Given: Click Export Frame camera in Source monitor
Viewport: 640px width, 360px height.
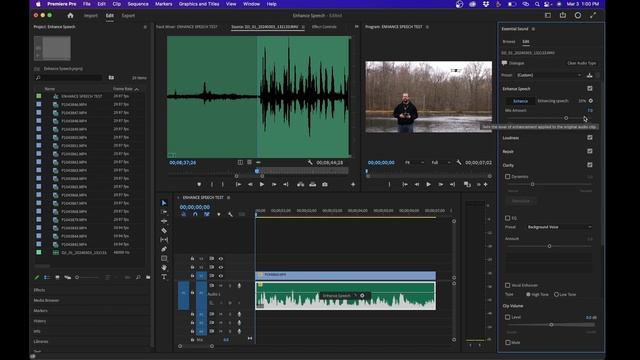Looking at the screenshot, I should 325,184.
